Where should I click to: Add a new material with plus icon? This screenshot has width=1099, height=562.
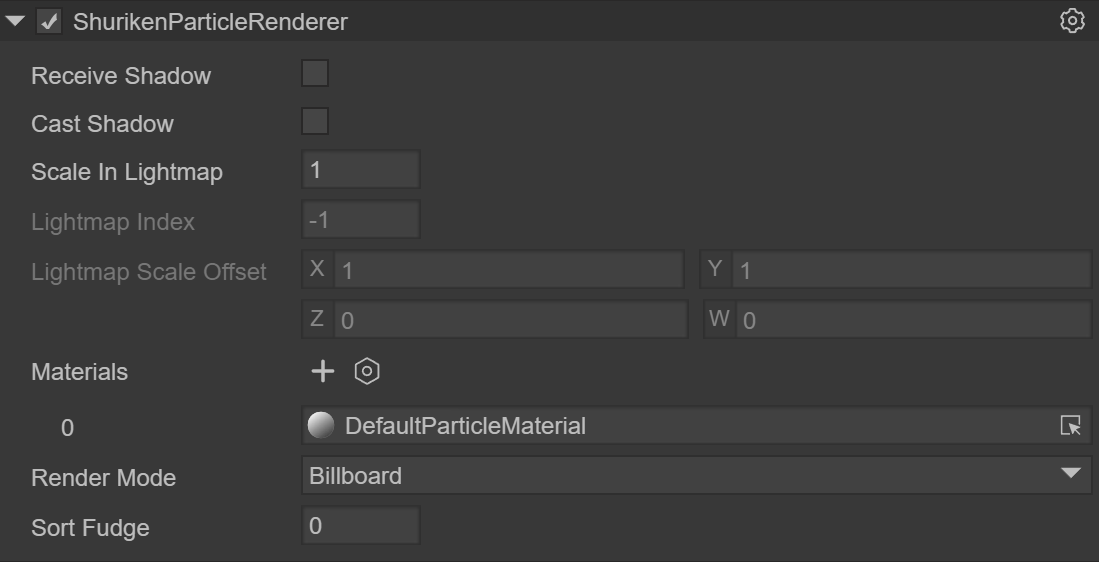pyautogui.click(x=322, y=372)
